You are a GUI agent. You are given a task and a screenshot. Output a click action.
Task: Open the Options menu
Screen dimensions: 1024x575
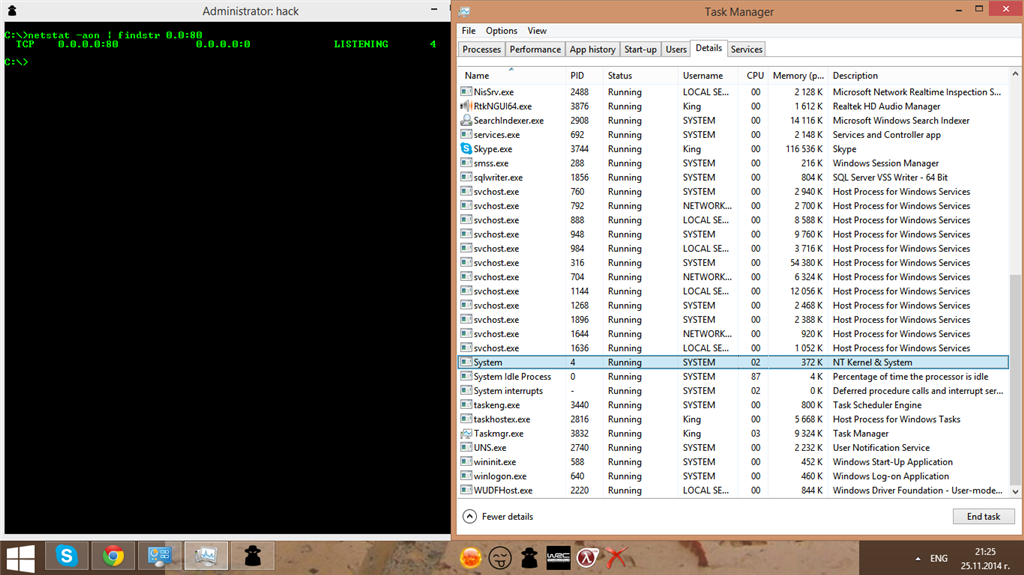tap(502, 31)
